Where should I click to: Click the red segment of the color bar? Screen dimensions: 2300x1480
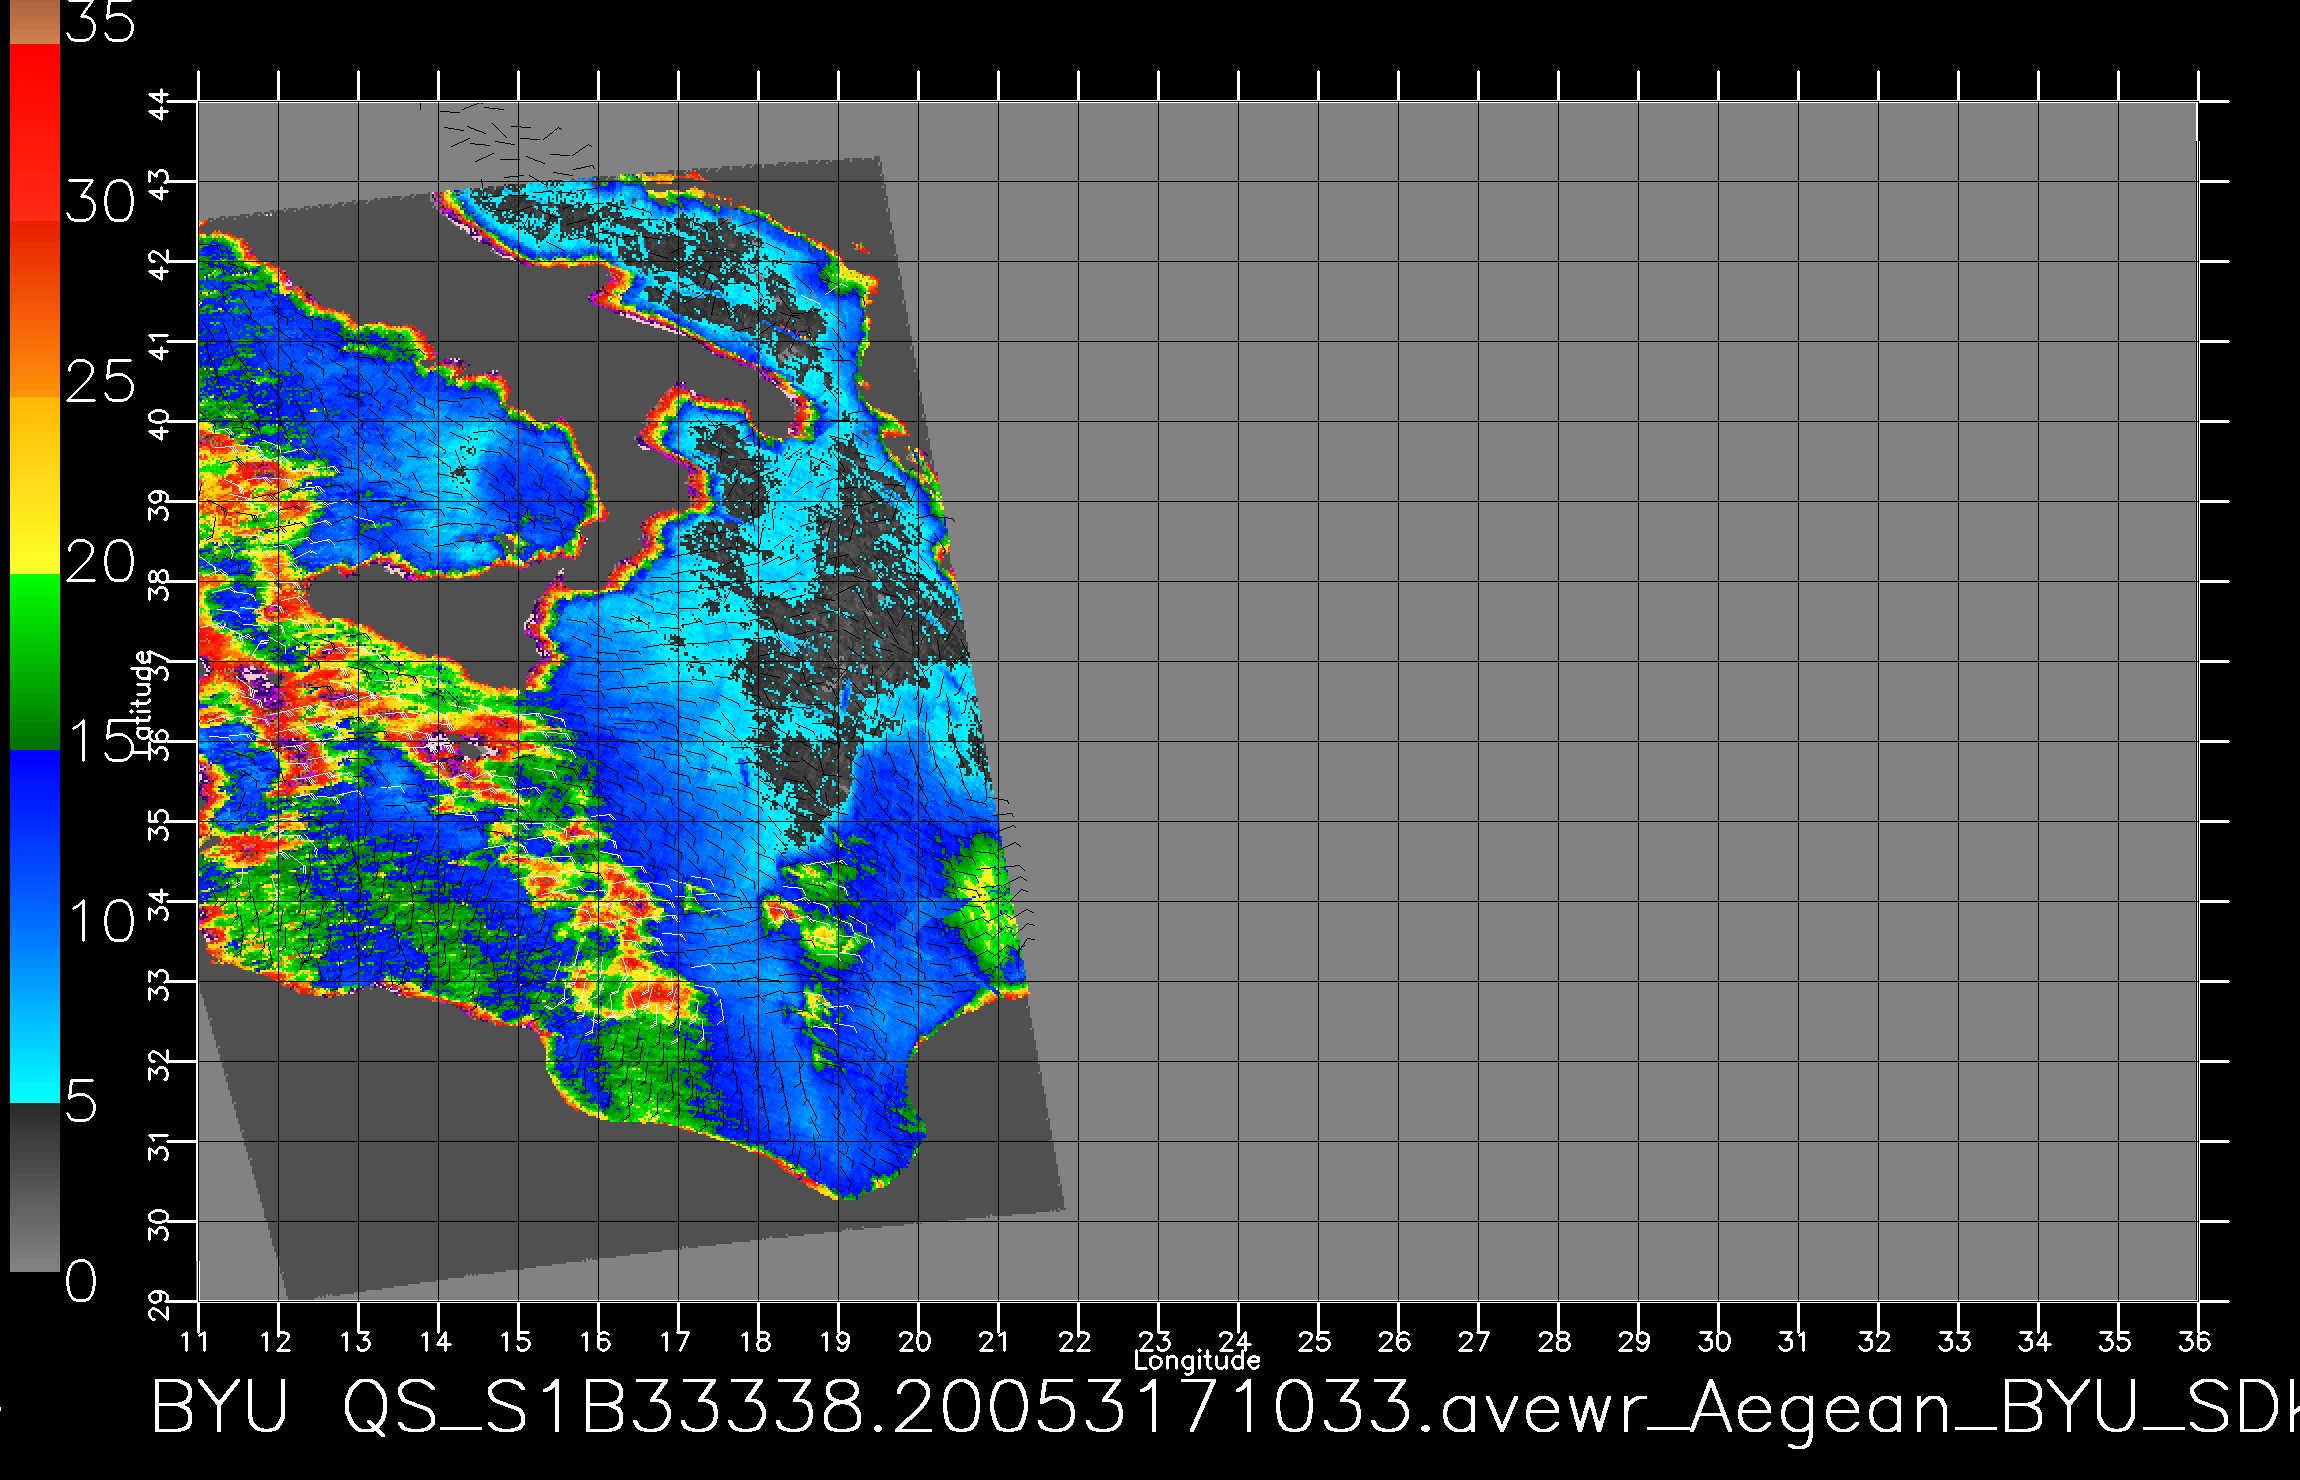coord(35,132)
